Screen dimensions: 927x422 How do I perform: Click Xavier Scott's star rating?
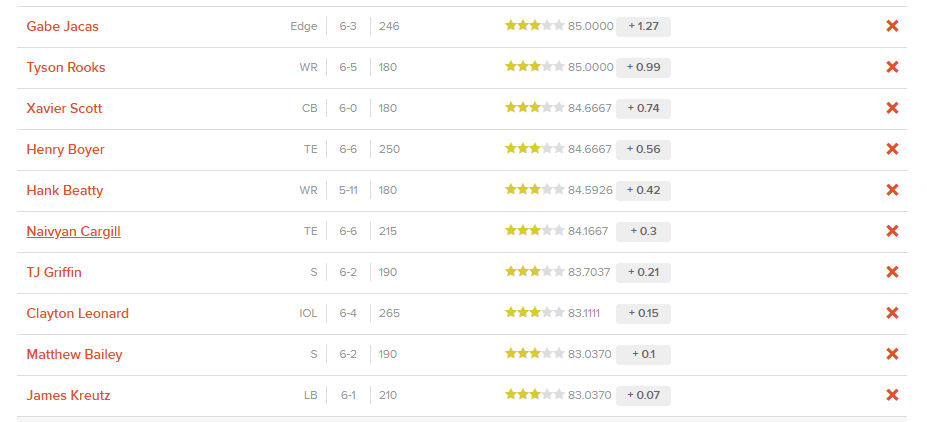pyautogui.click(x=534, y=108)
